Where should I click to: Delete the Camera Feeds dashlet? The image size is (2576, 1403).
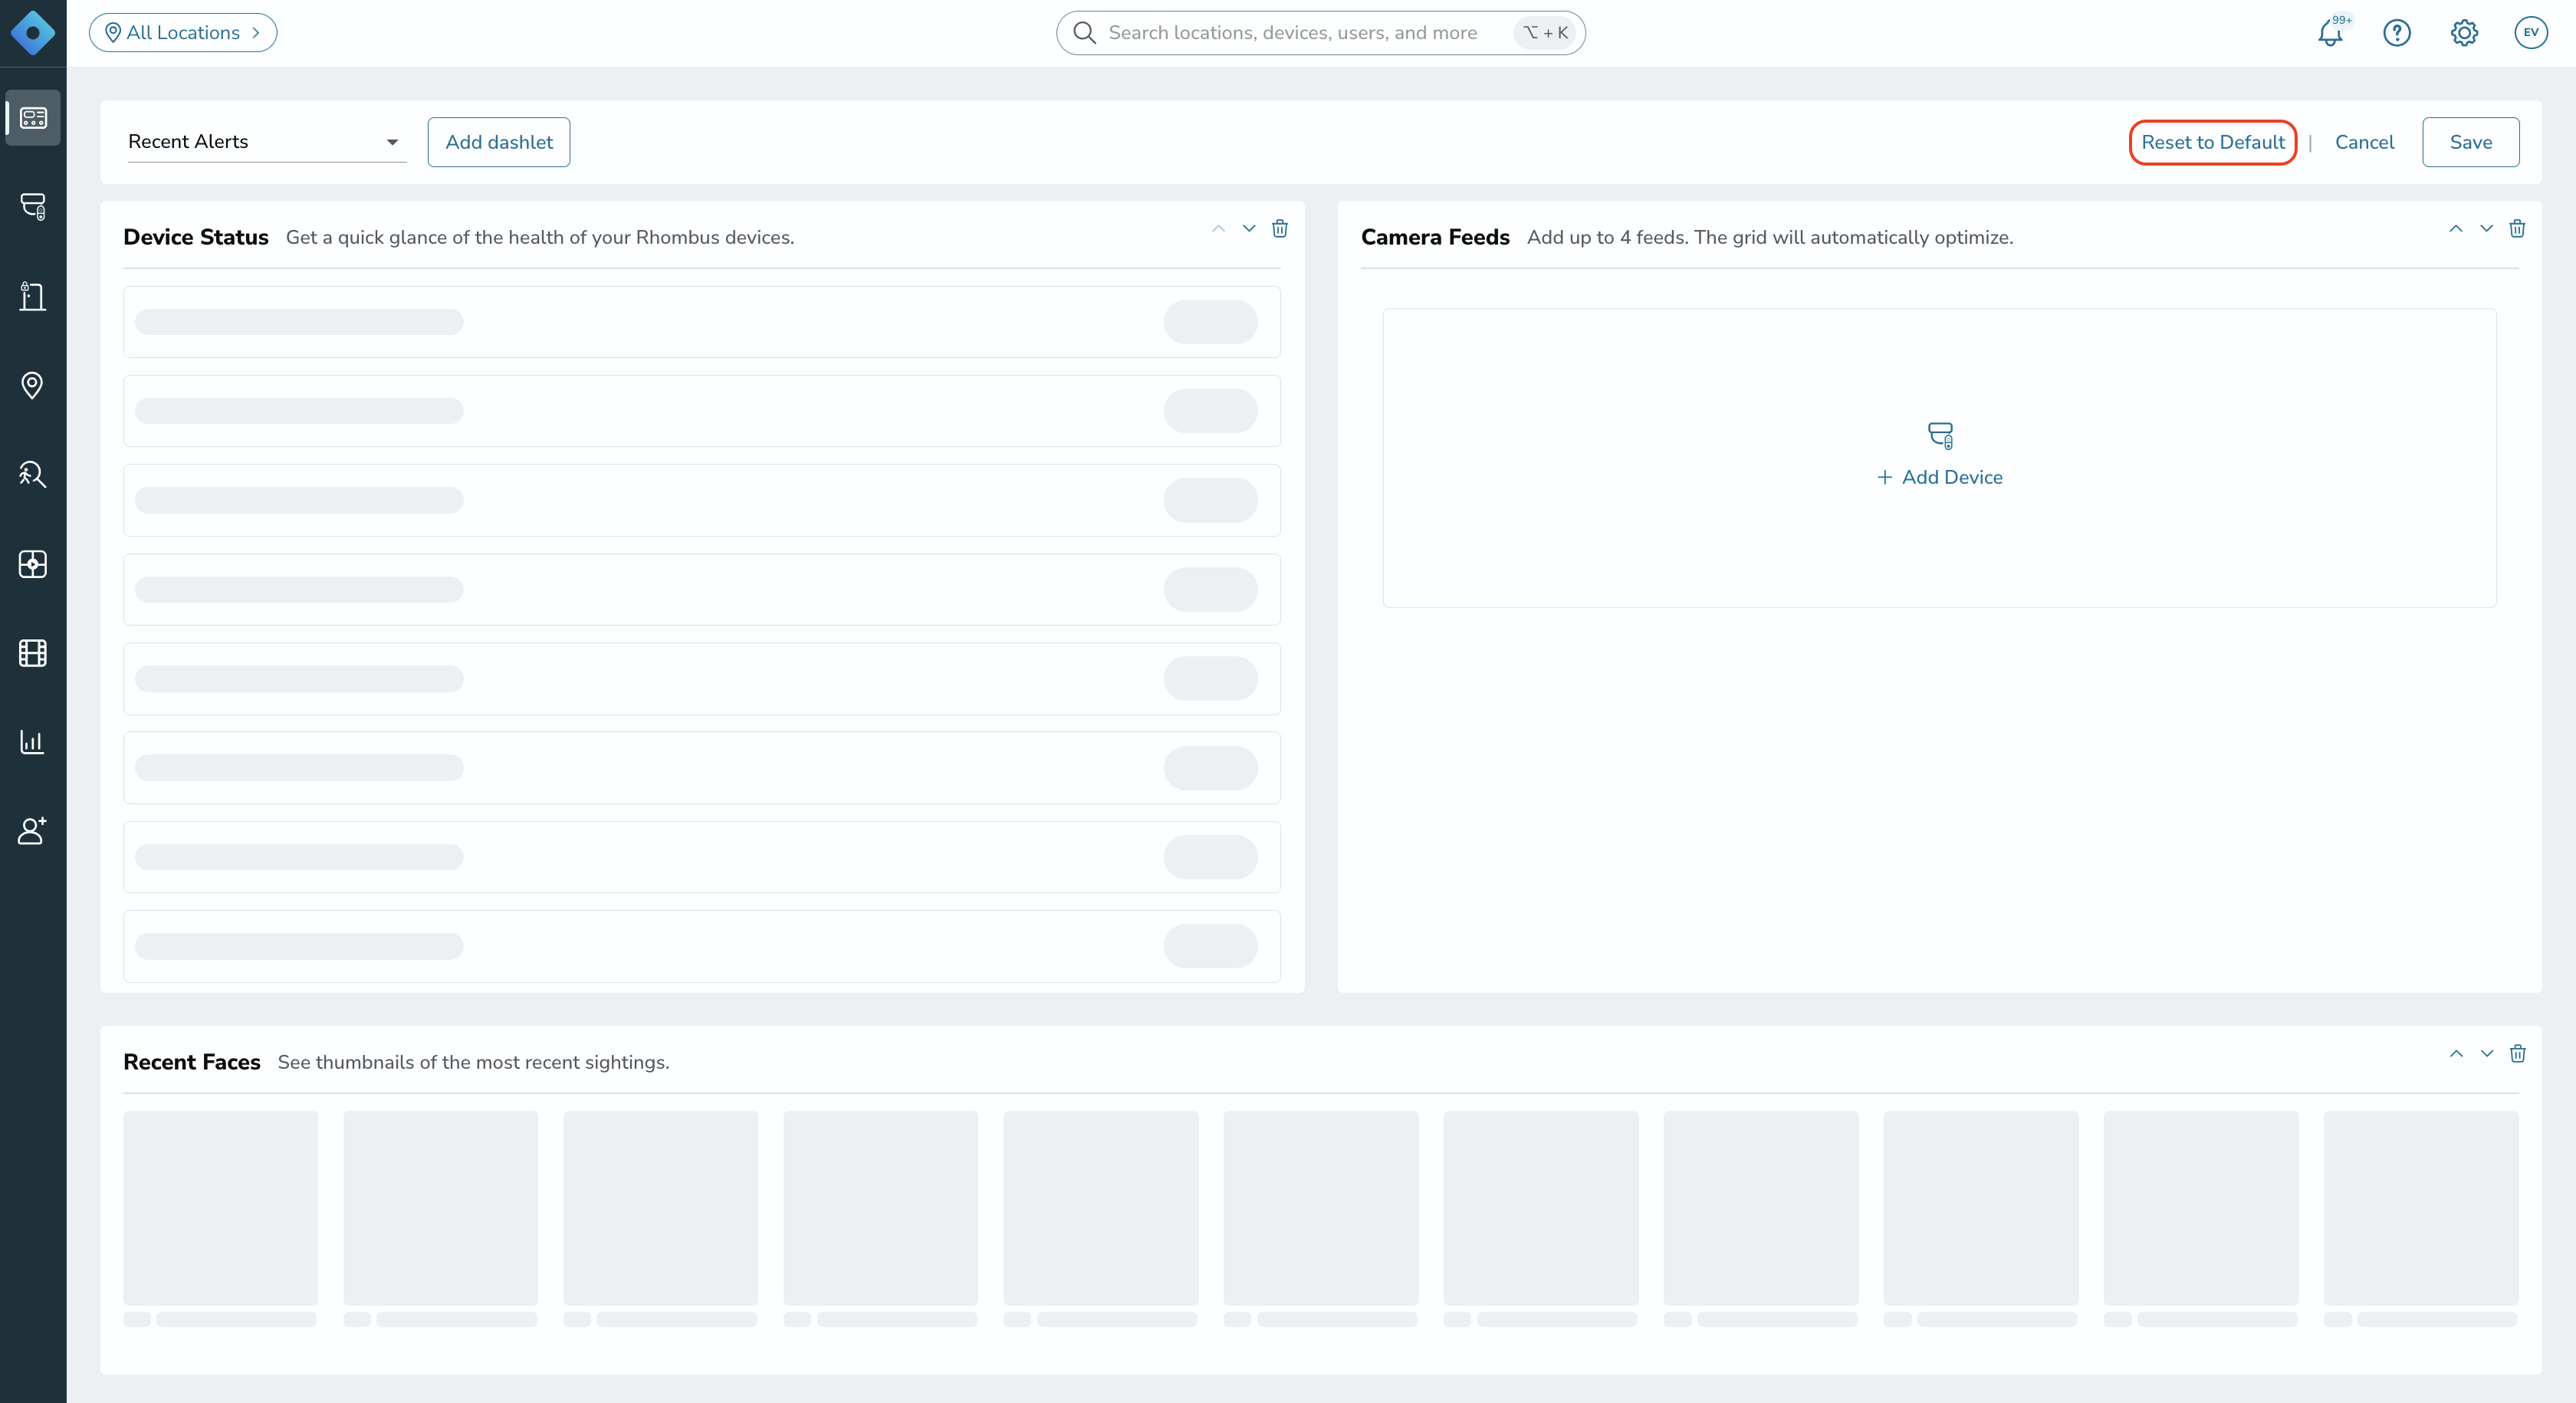pyautogui.click(x=2518, y=229)
